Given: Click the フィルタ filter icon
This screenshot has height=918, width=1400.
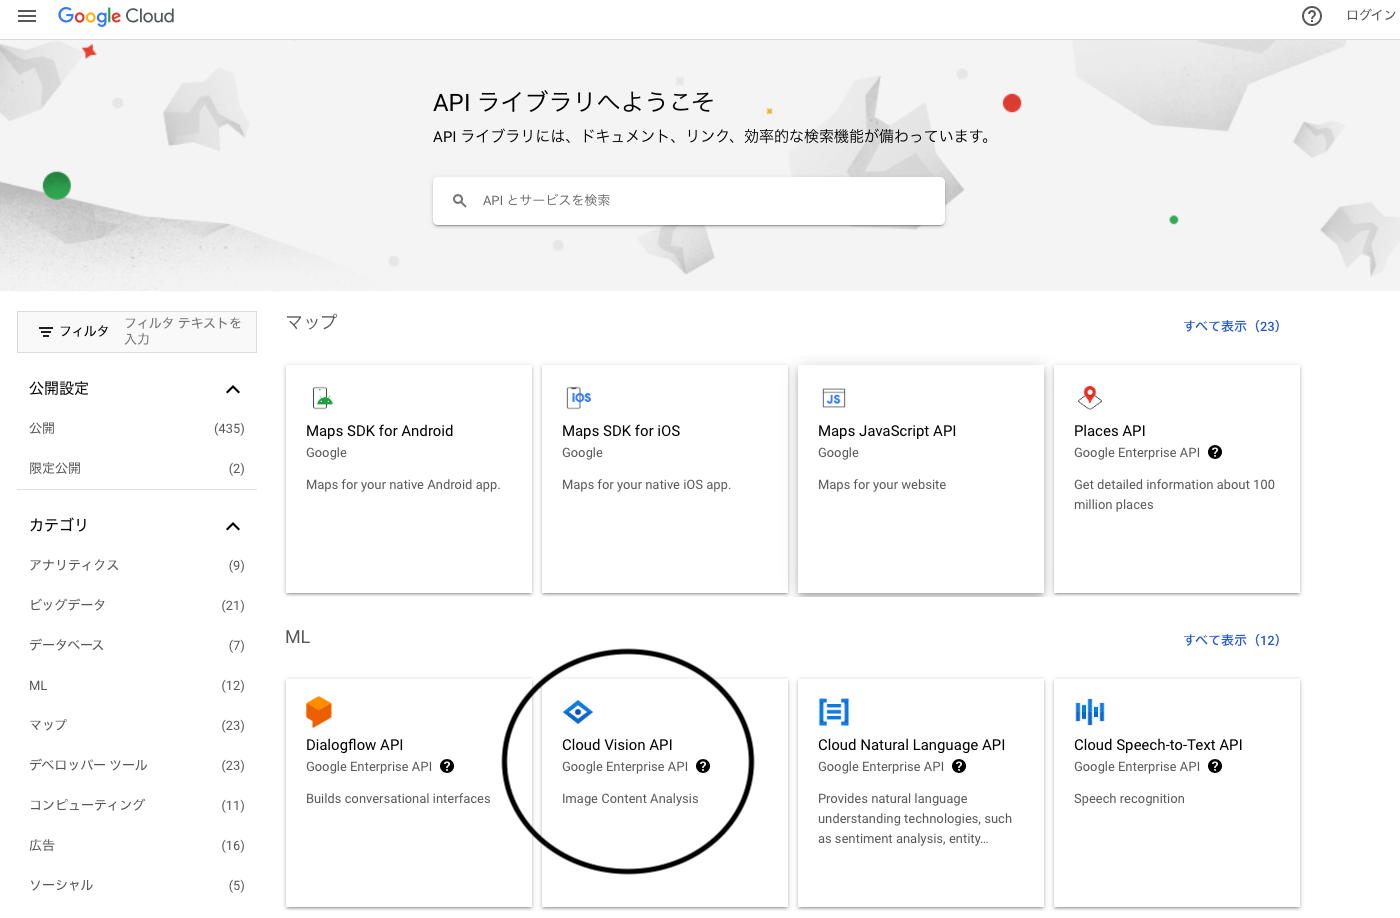Looking at the screenshot, I should (x=46, y=332).
